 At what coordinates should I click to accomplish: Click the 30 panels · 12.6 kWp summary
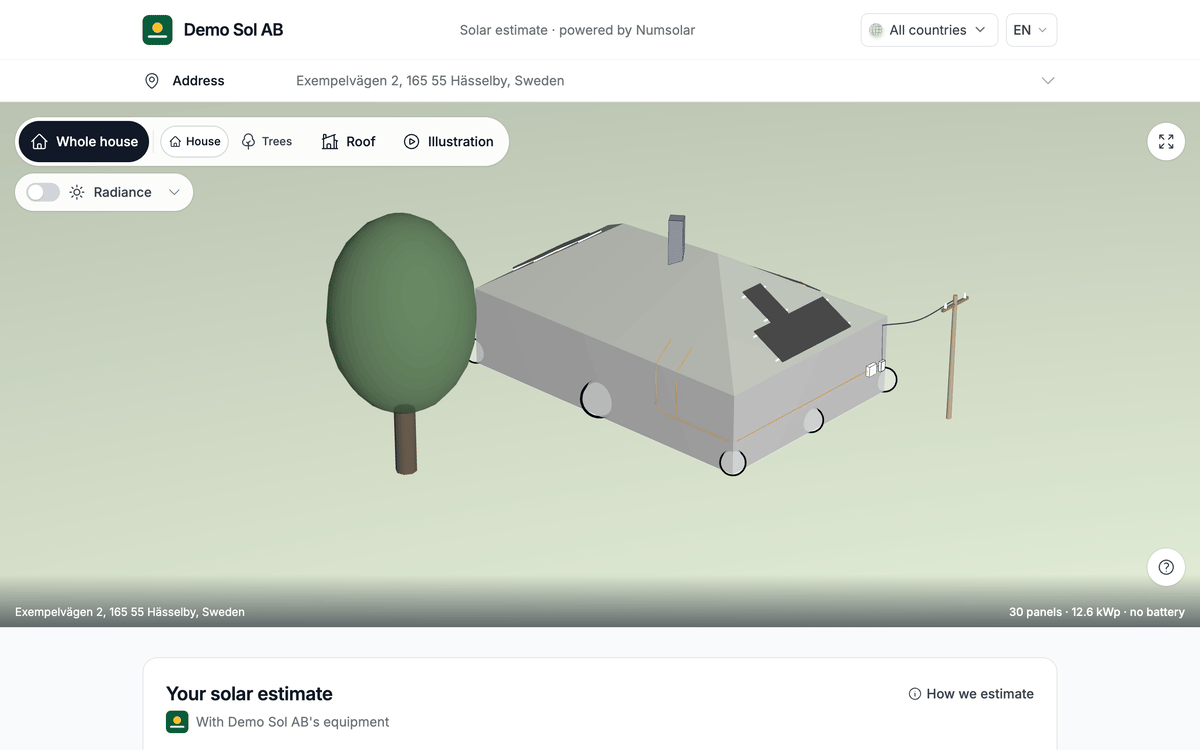1097,612
